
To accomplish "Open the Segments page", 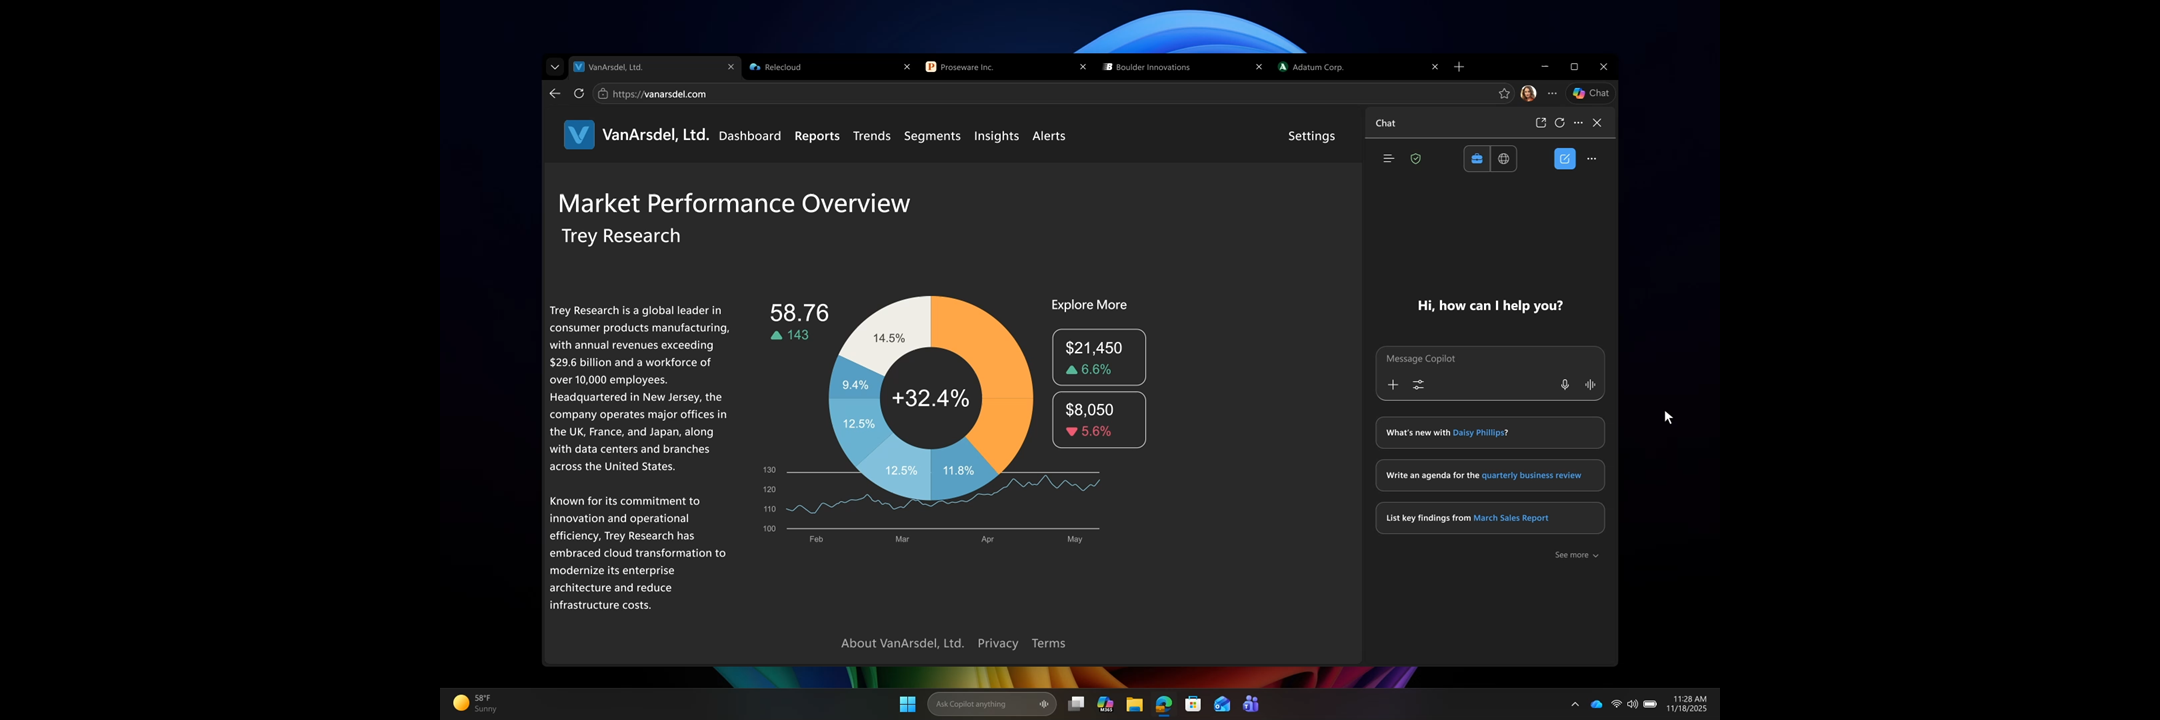I will pos(932,136).
